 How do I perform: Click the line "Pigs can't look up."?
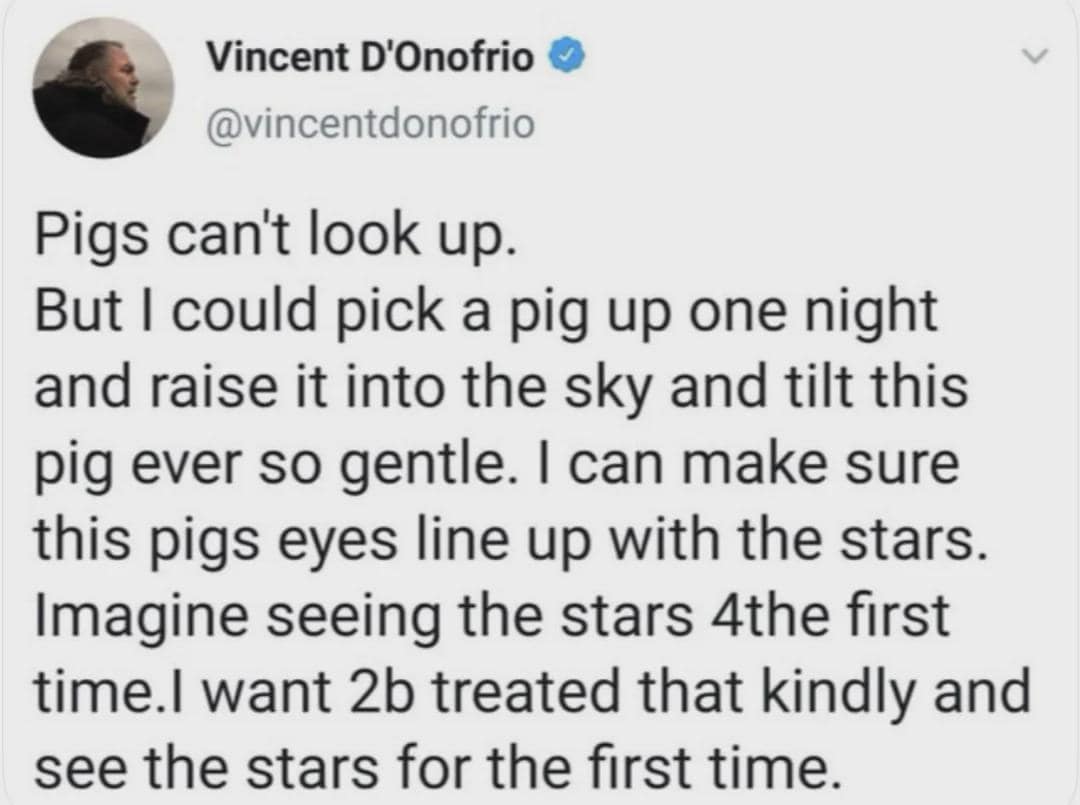pos(275,236)
